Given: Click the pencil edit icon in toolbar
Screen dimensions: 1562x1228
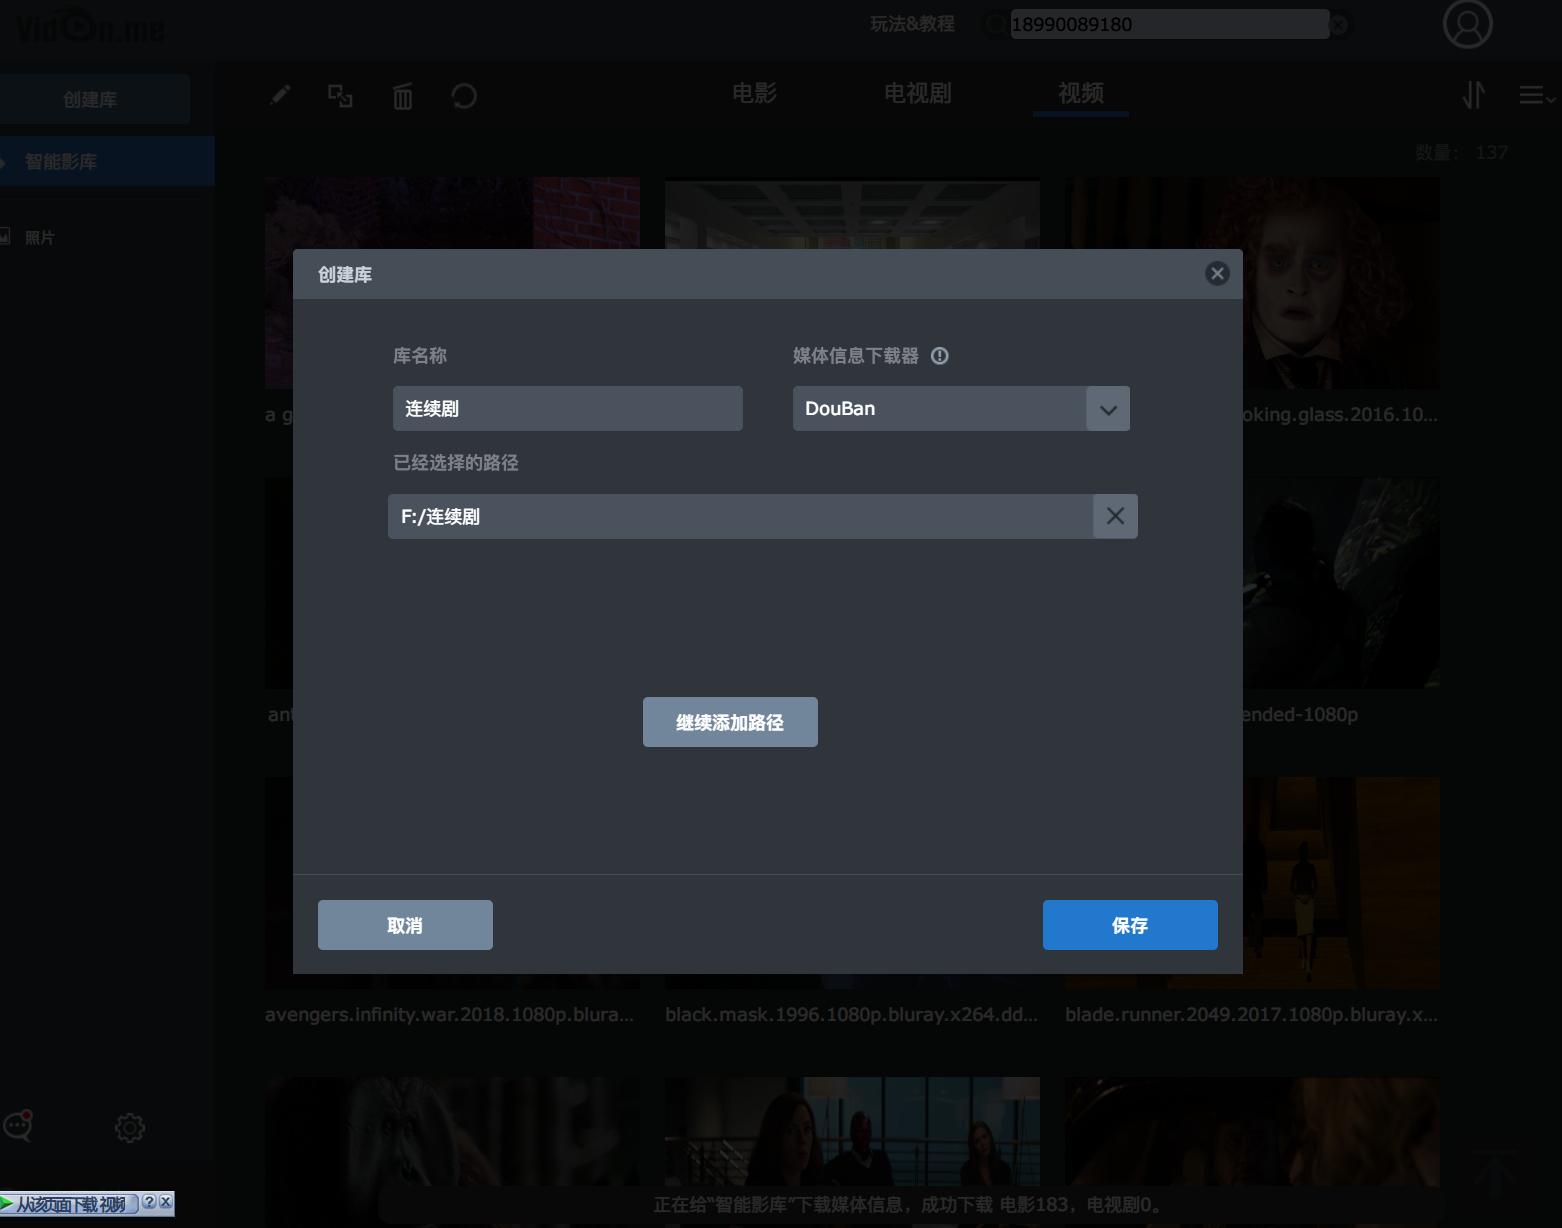Looking at the screenshot, I should point(280,95).
